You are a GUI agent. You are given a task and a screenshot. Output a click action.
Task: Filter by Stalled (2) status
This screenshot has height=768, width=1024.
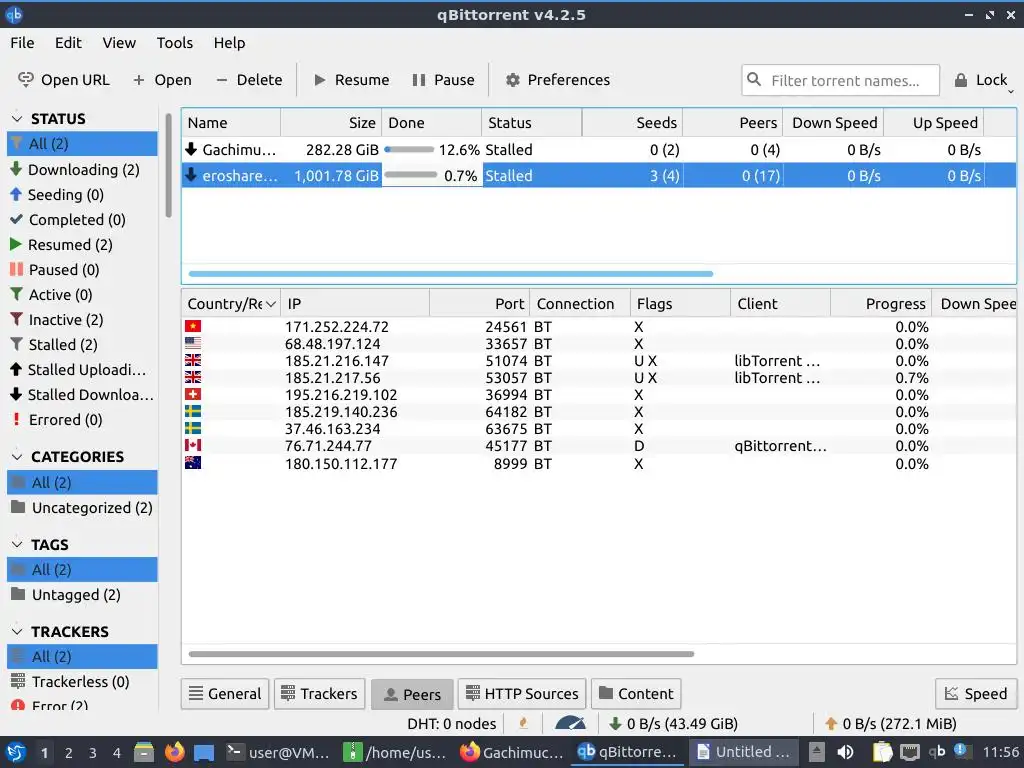(82, 345)
